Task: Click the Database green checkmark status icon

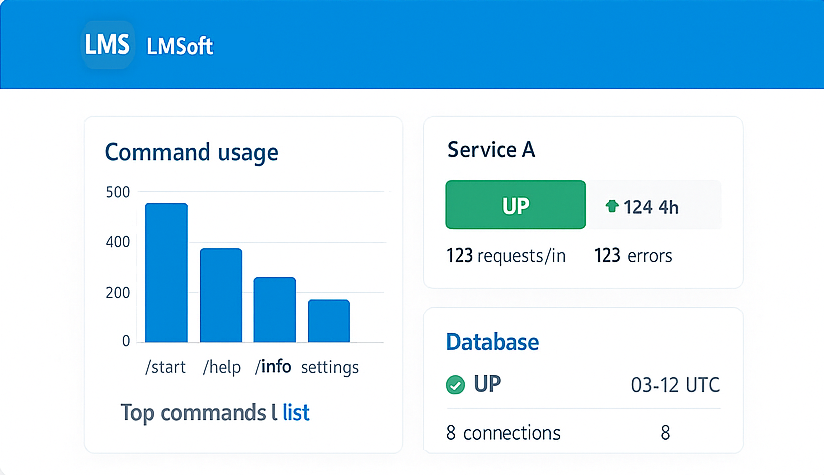Action: tap(455, 385)
